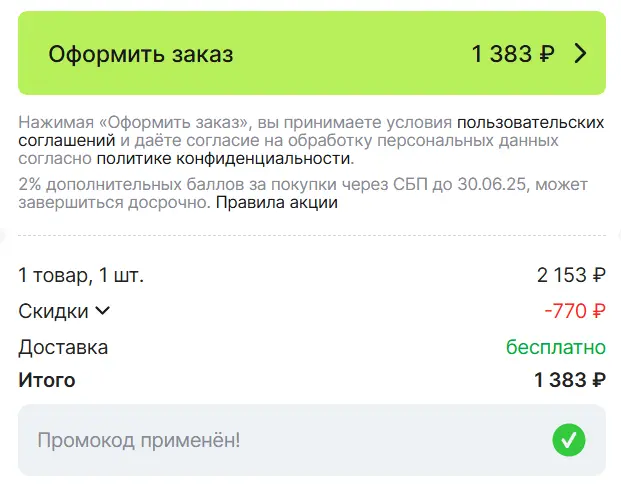Open the Правила акции link
Viewport: 621px width, 494px height.
tap(276, 202)
